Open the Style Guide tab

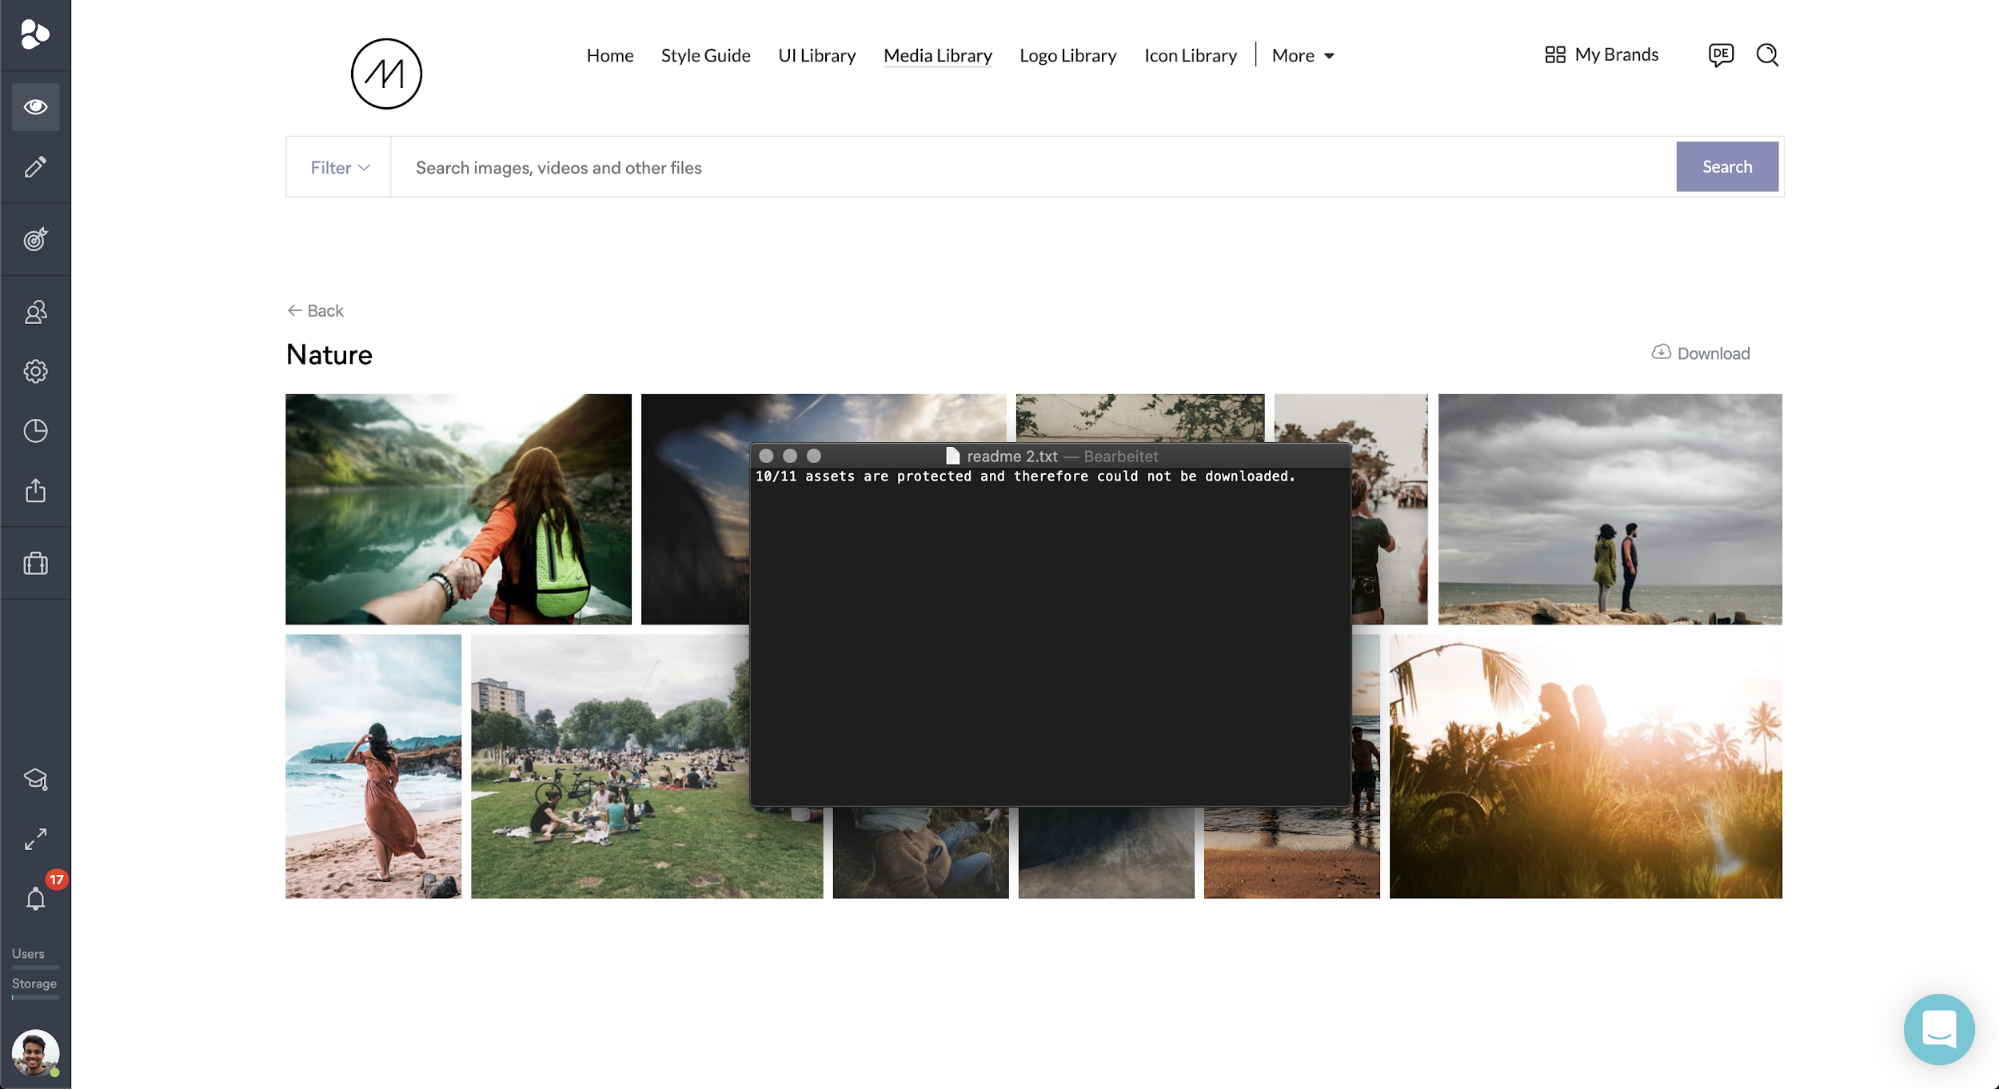[x=705, y=56]
